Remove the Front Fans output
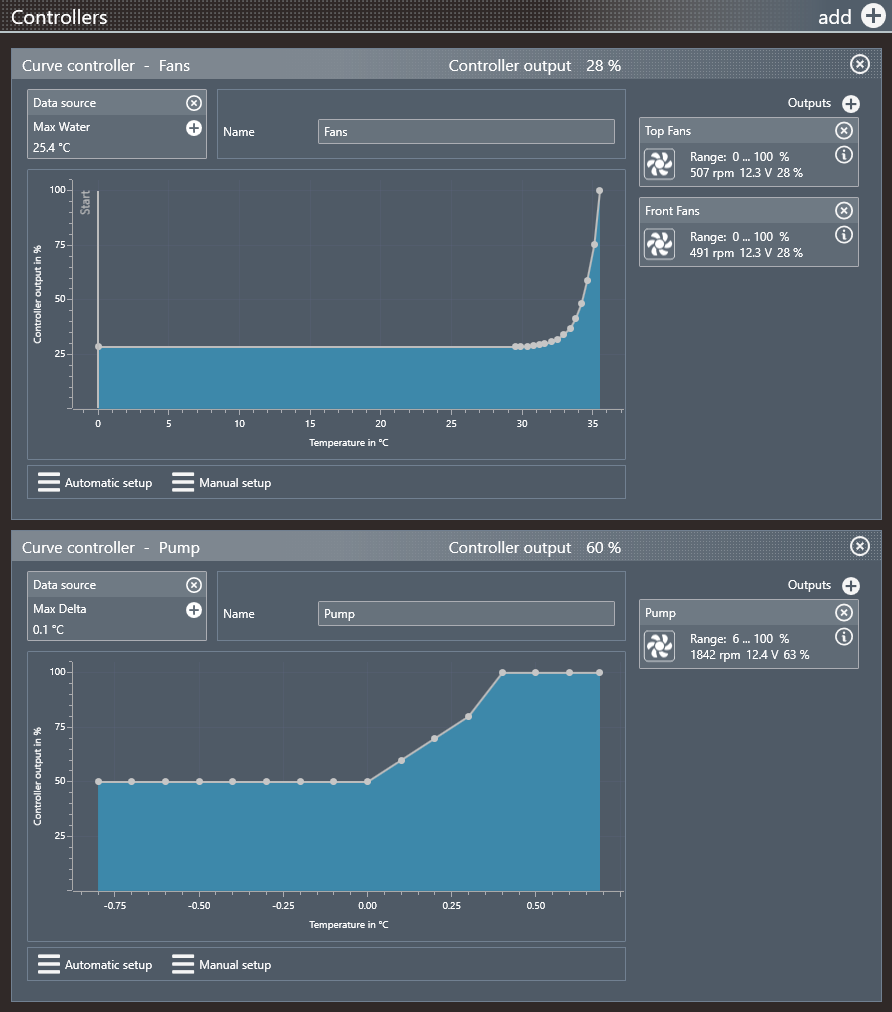892x1012 pixels. pyautogui.click(x=844, y=210)
